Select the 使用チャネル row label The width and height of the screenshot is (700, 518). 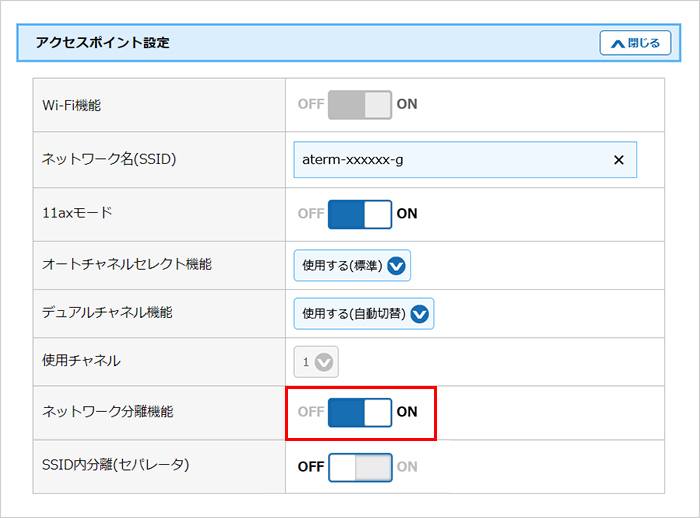click(x=81, y=361)
